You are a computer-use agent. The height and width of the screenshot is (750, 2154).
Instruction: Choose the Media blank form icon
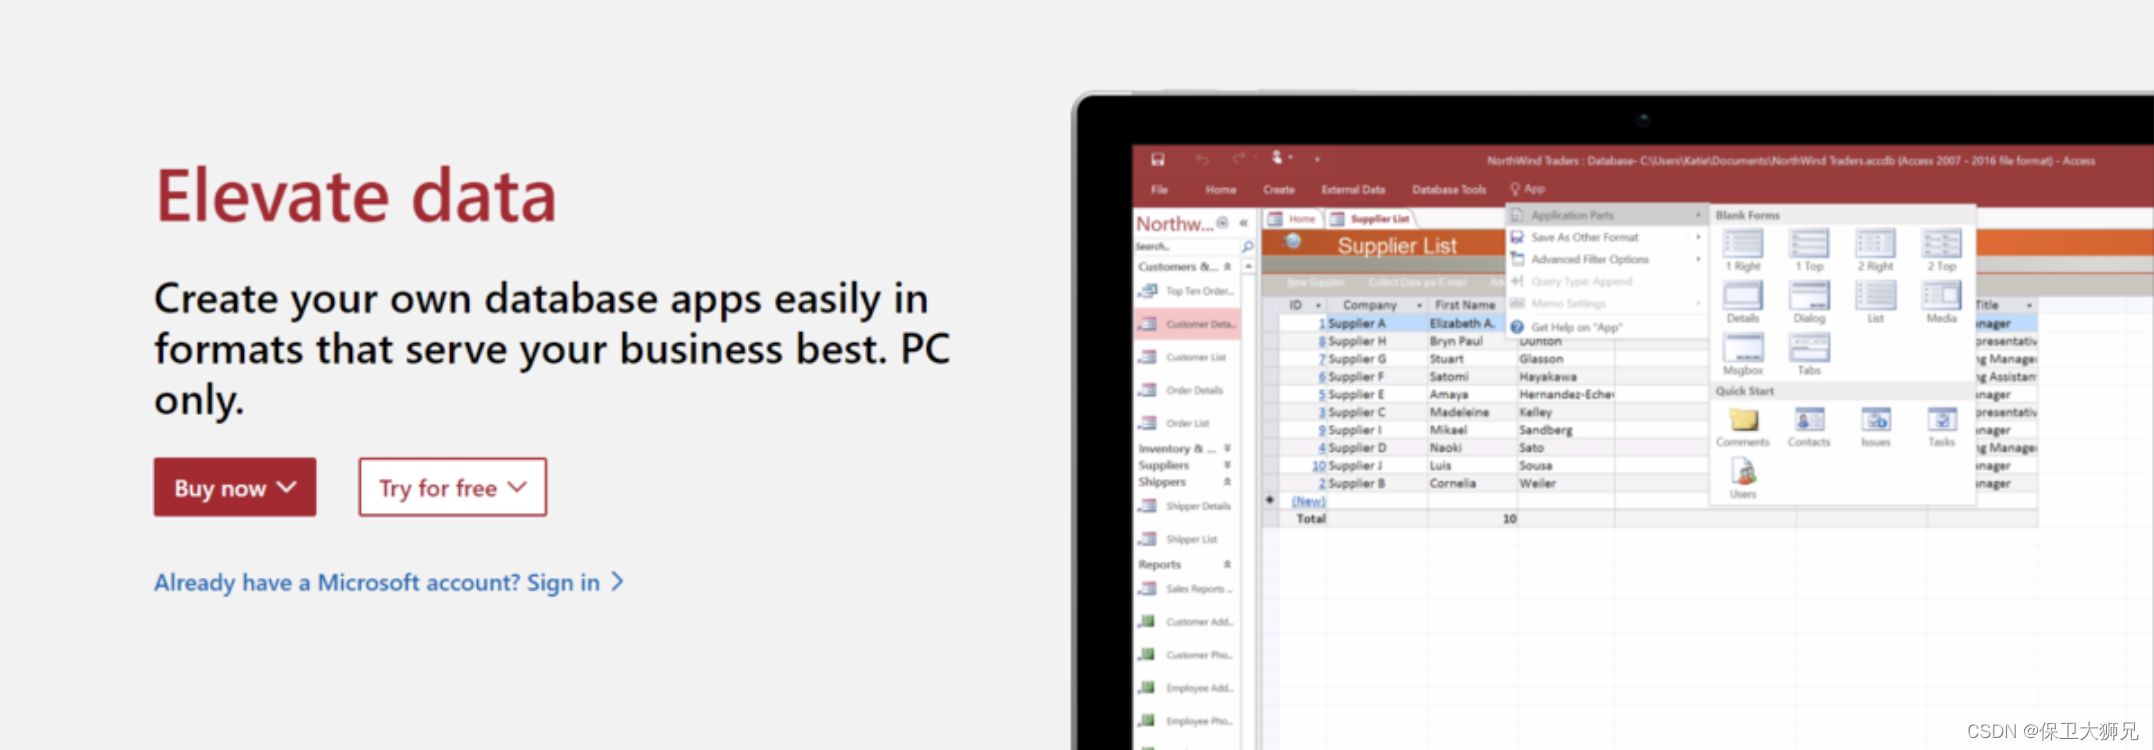[x=1941, y=302]
